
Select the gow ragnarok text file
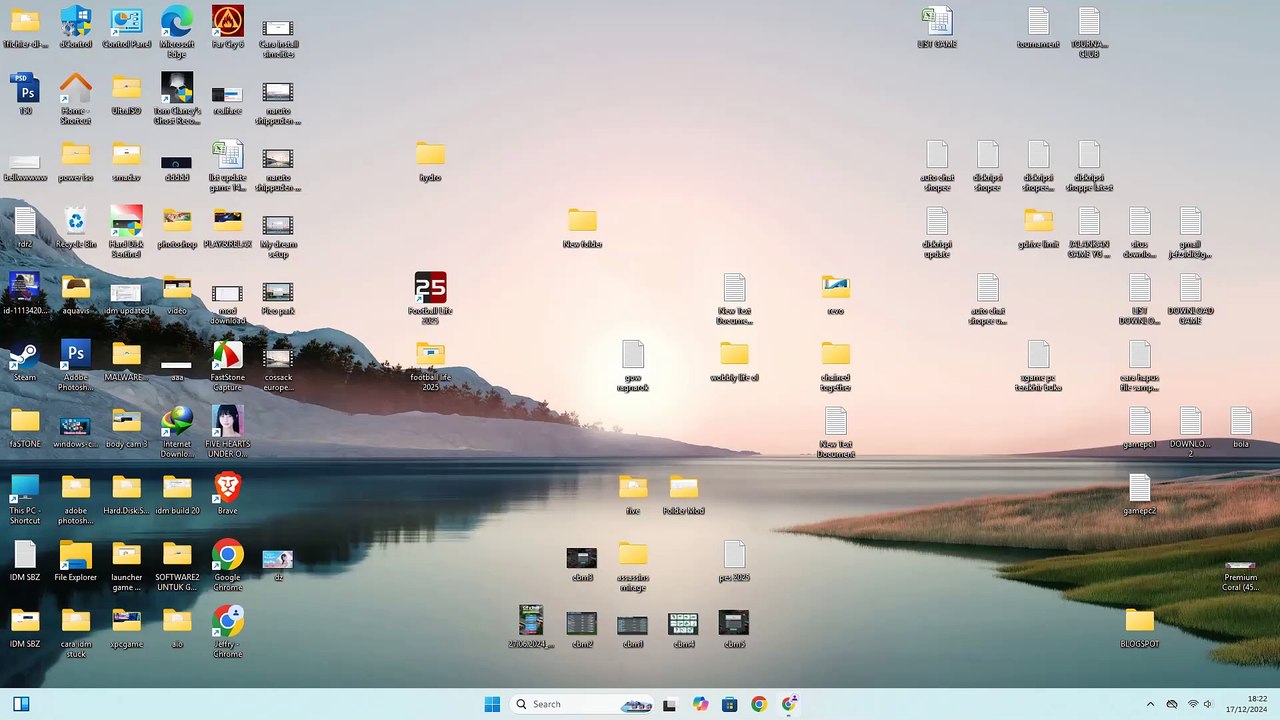tap(633, 366)
